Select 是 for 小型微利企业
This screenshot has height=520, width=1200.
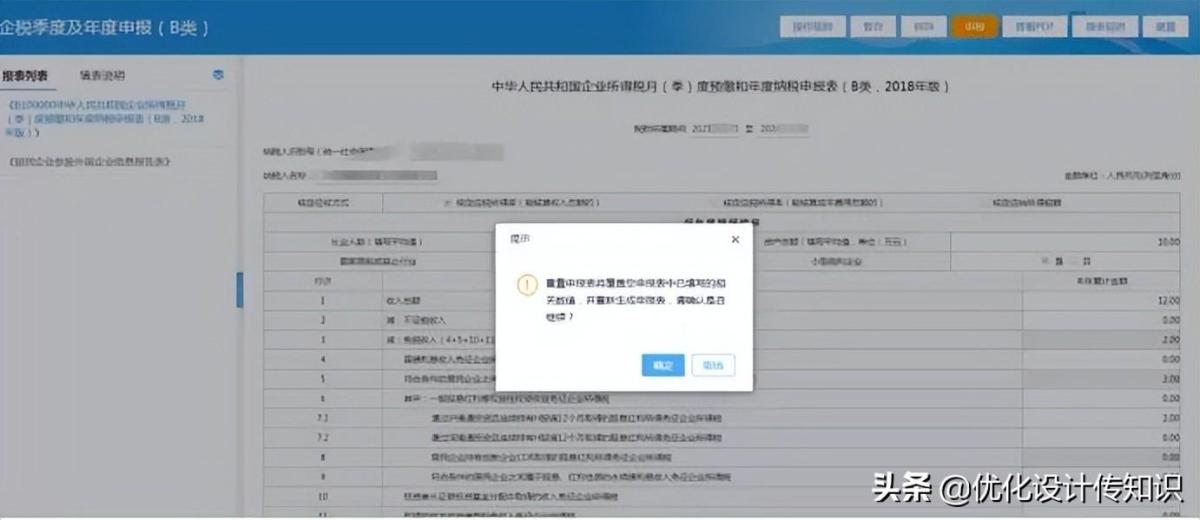(x=1044, y=261)
